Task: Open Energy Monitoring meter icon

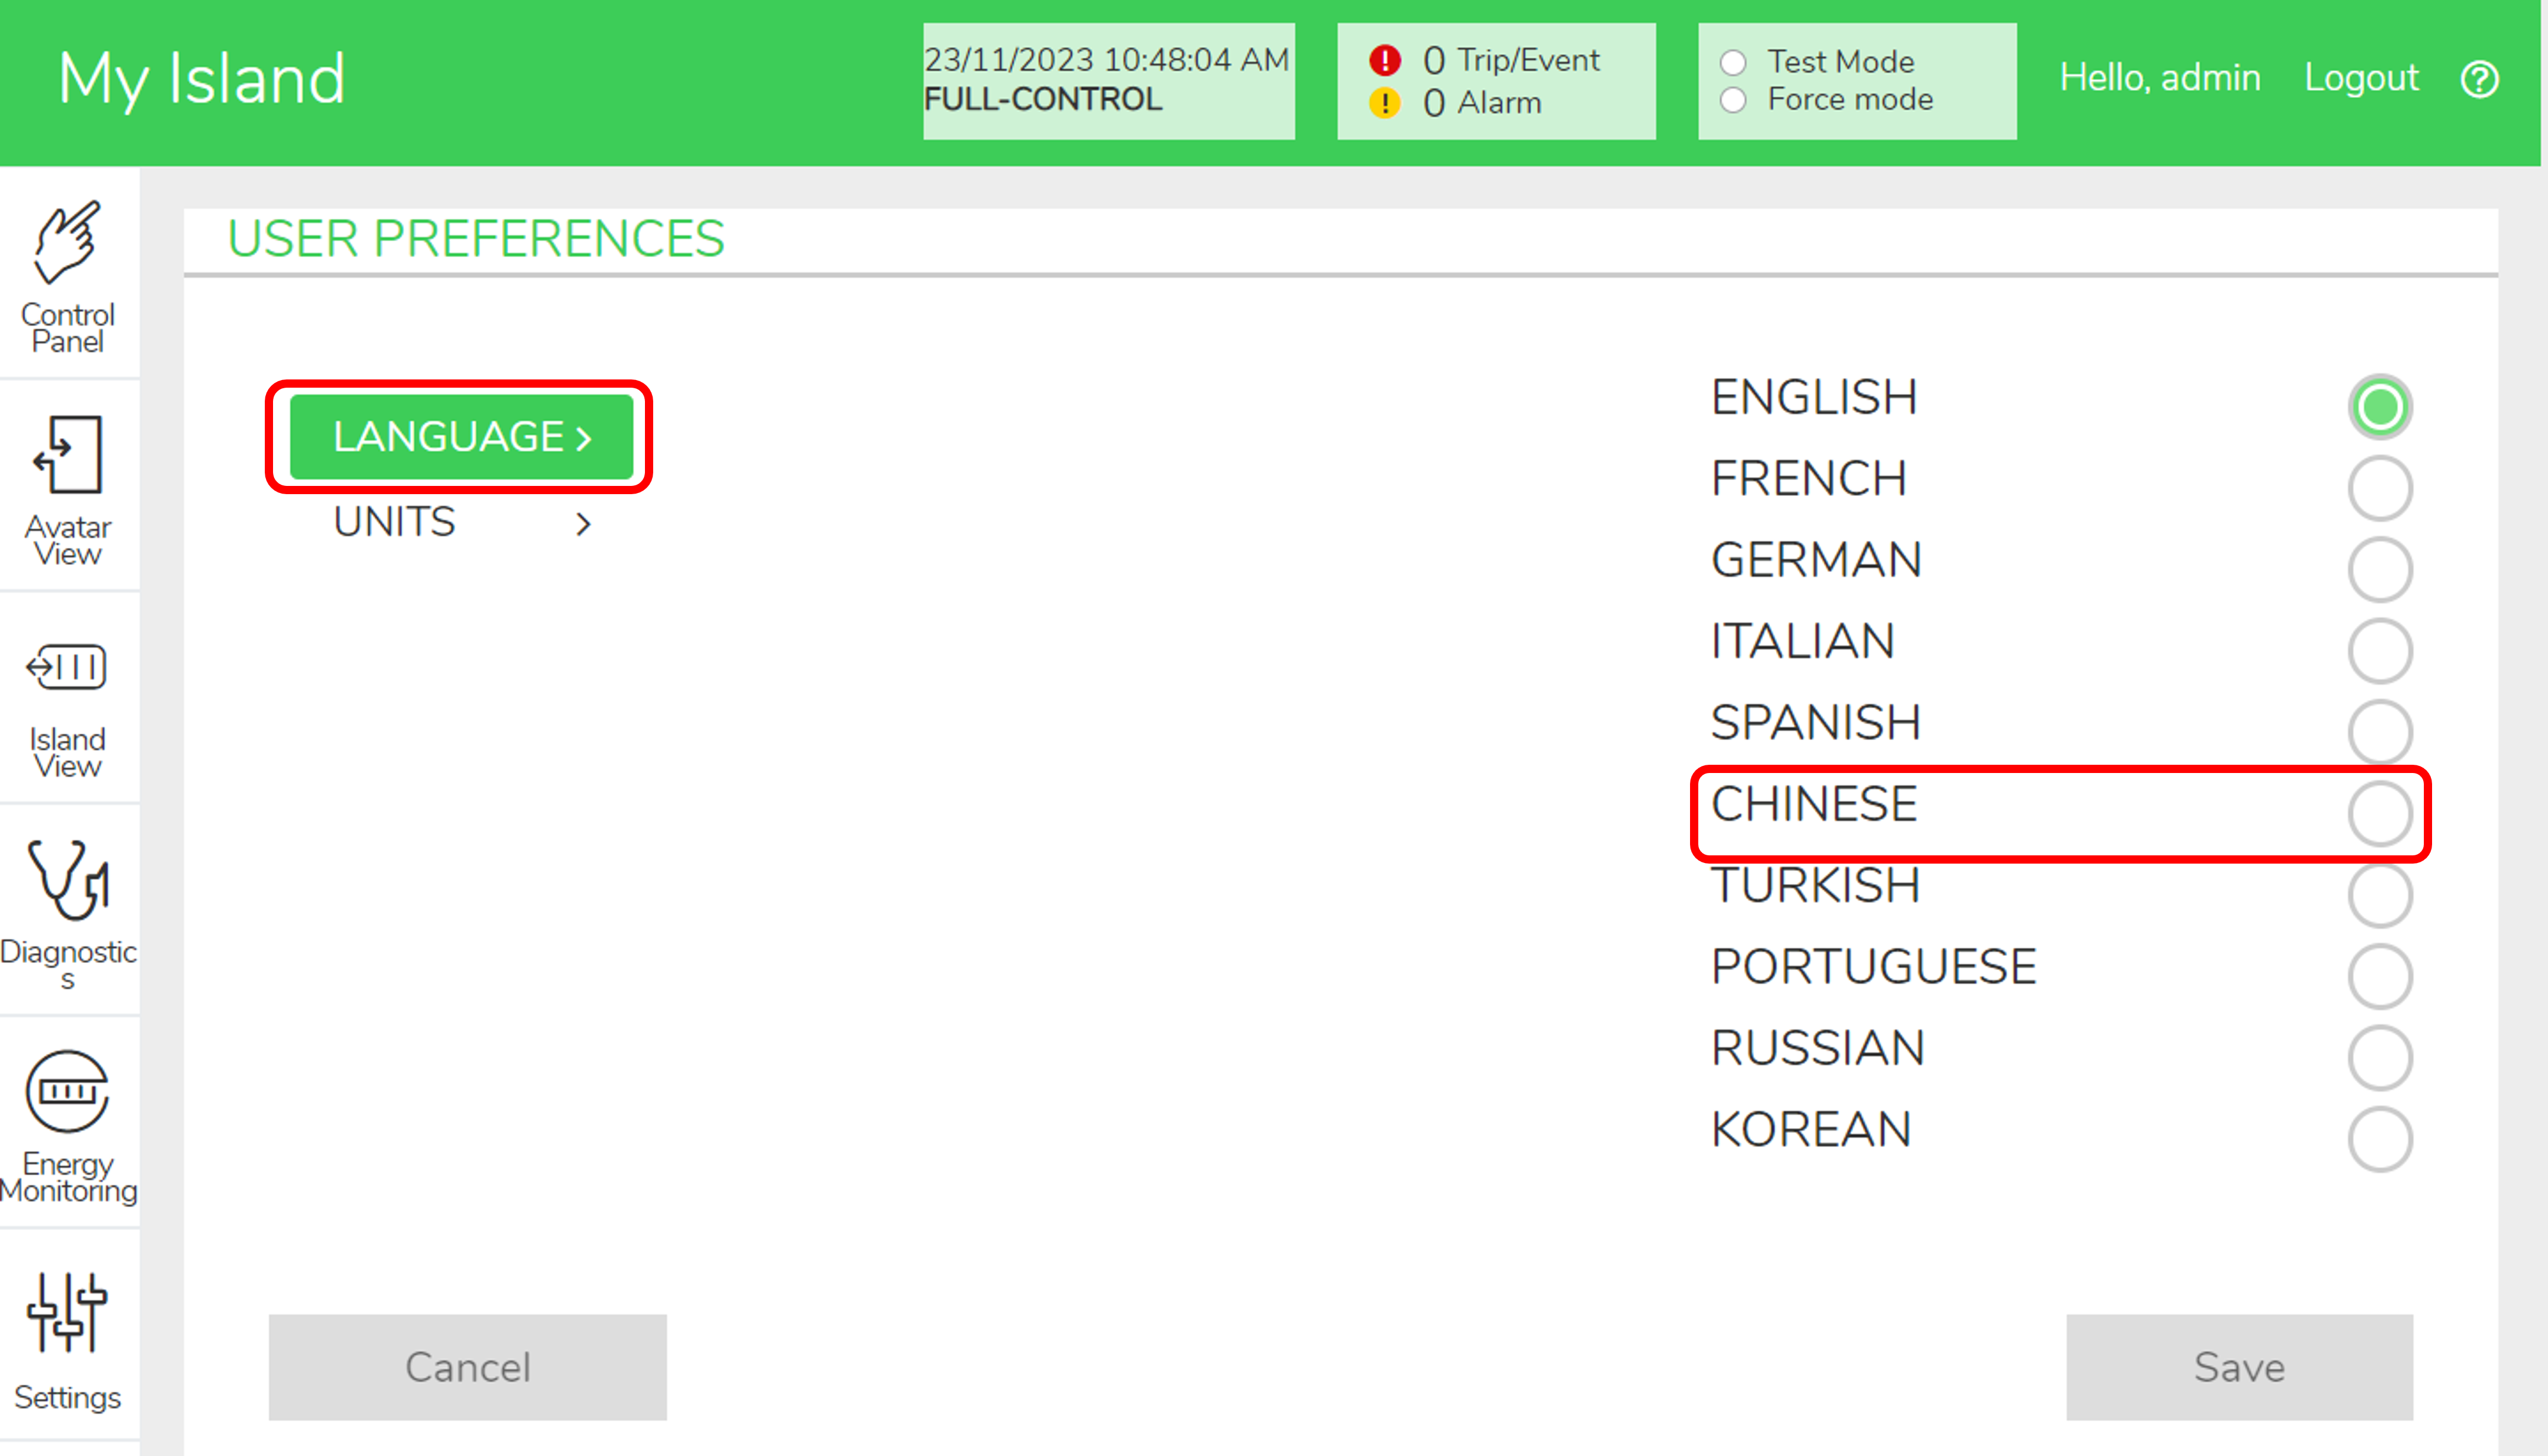Action: click(67, 1091)
